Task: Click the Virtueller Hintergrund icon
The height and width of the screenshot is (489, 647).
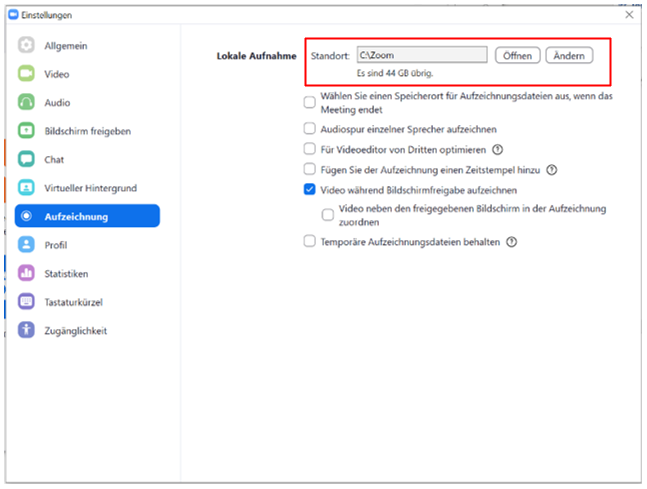Action: (26, 187)
